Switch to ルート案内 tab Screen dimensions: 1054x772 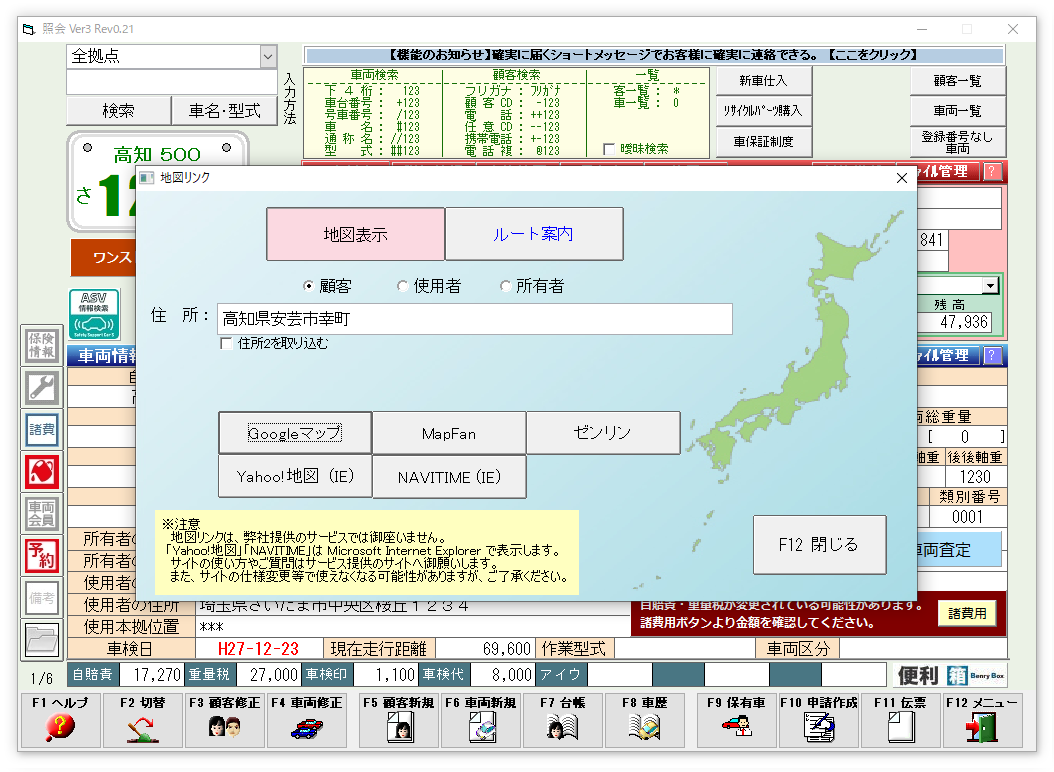coord(534,234)
